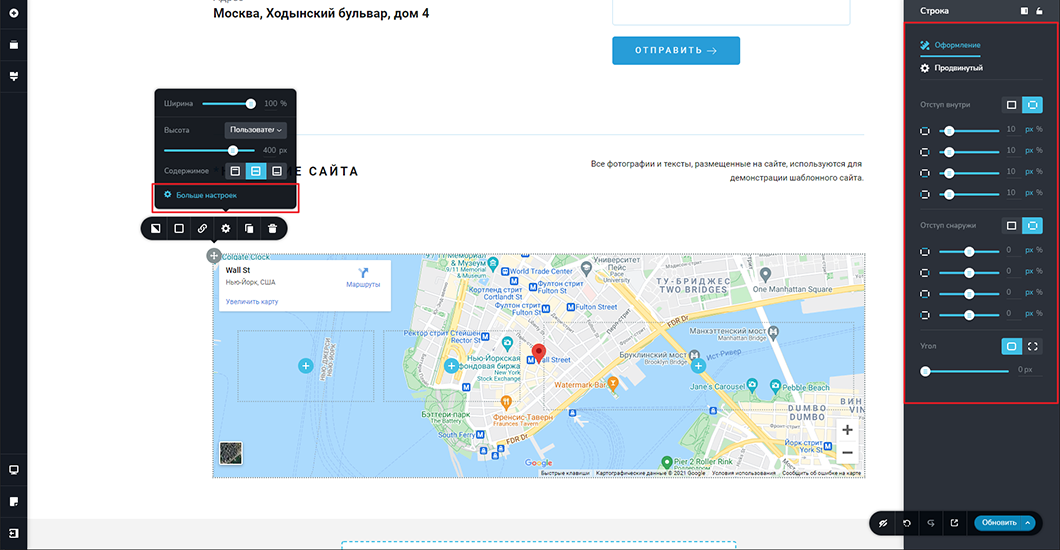Select grouped mode for Отступ снаружи
1060x550 pixels.
pyautogui.click(x=1011, y=226)
